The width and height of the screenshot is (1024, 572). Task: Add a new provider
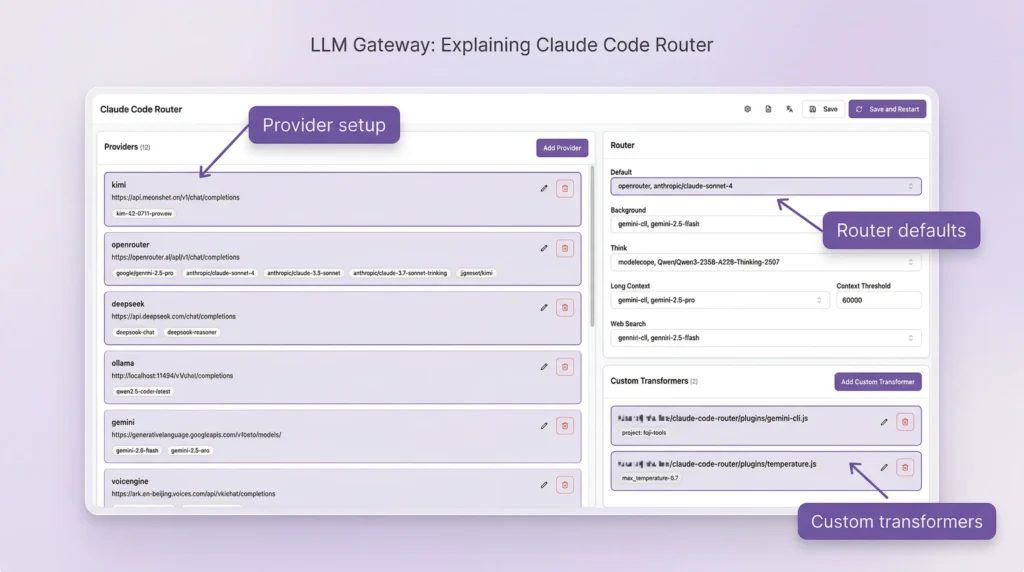[x=562, y=148]
